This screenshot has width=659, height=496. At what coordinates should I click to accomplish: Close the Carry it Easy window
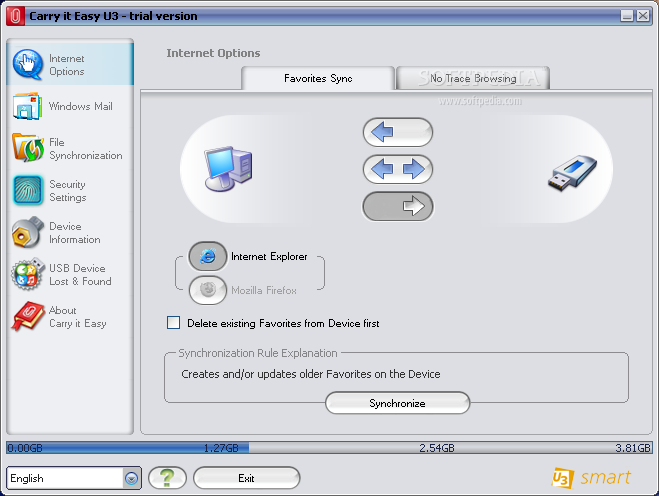click(643, 16)
